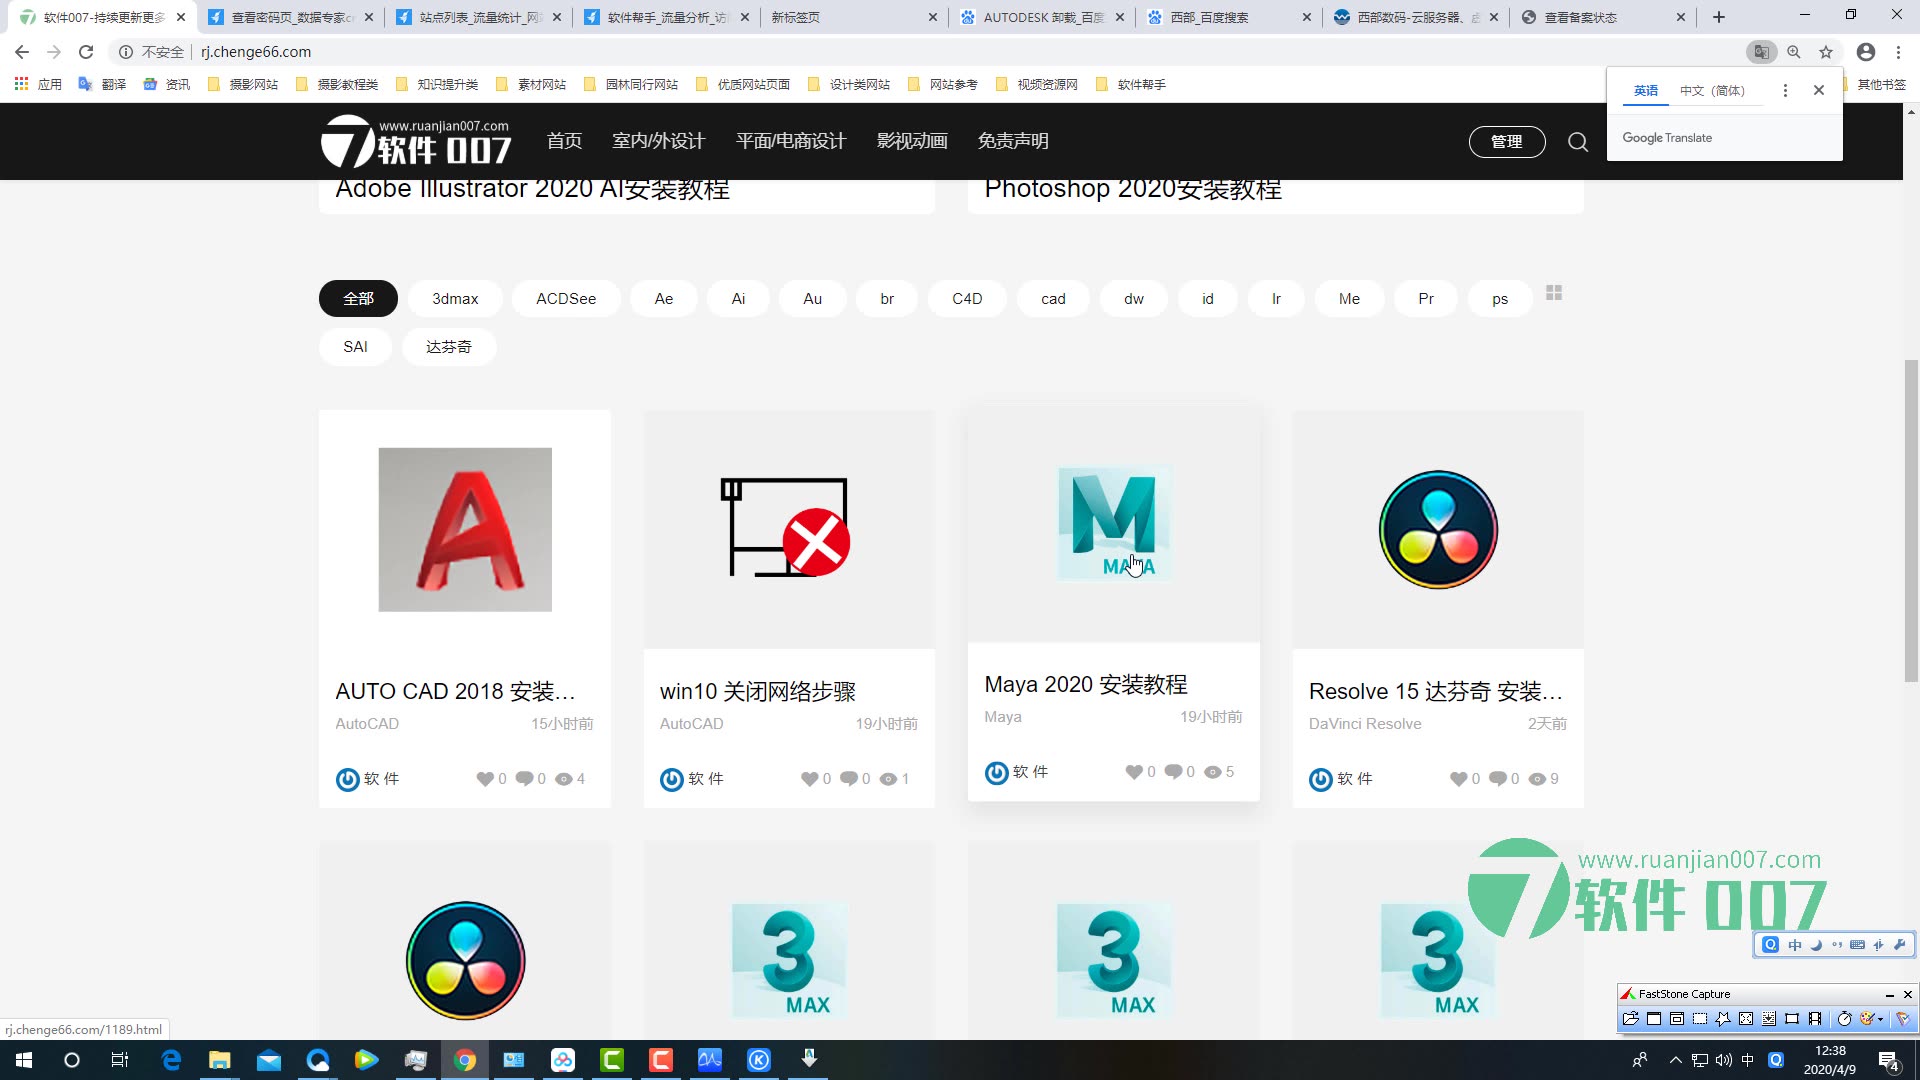Open Chrome's three-dot main menu
This screenshot has width=1920, height=1080.
1899,52
